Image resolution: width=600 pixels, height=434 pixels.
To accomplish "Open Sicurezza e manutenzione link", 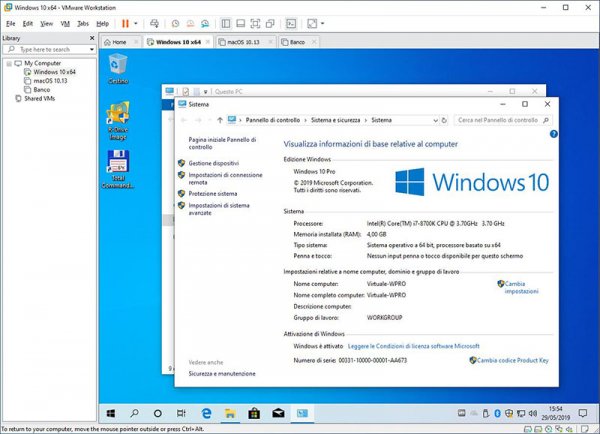I will (x=222, y=374).
